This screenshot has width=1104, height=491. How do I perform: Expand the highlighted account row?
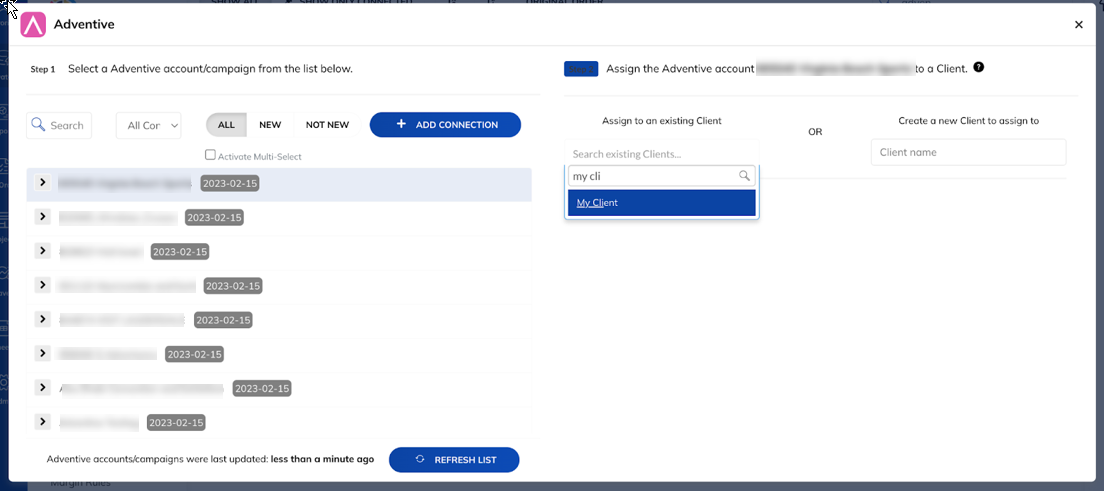(43, 182)
